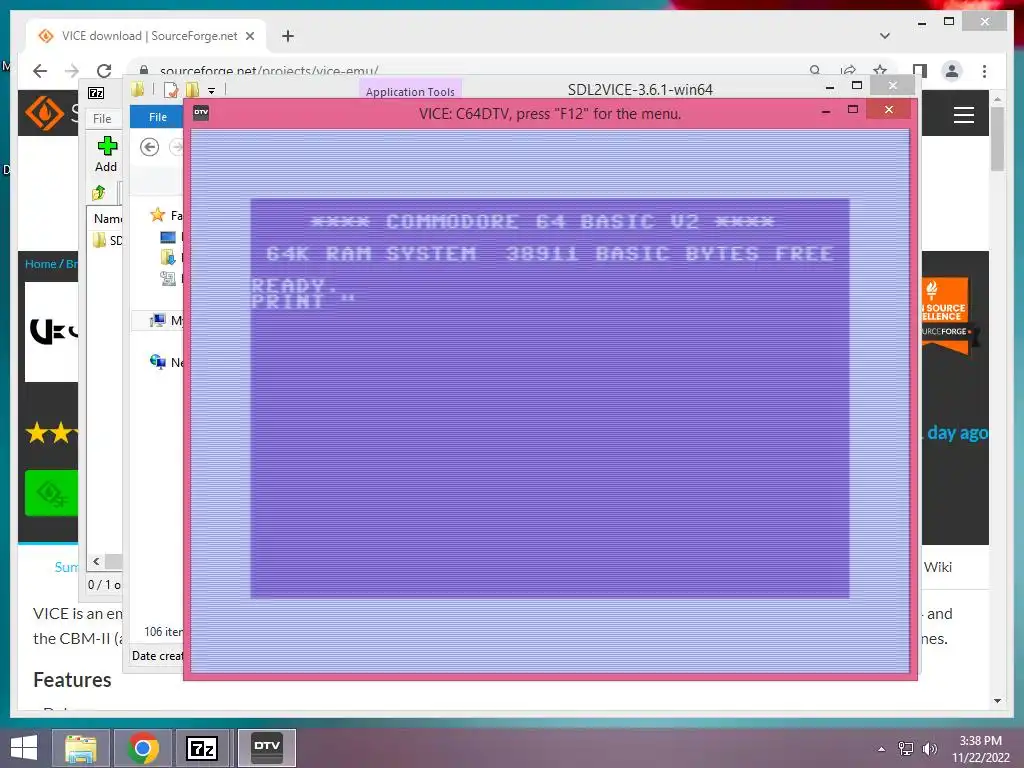Open the 7-Zip File menu
The width and height of the screenshot is (1024, 768).
pyautogui.click(x=102, y=118)
